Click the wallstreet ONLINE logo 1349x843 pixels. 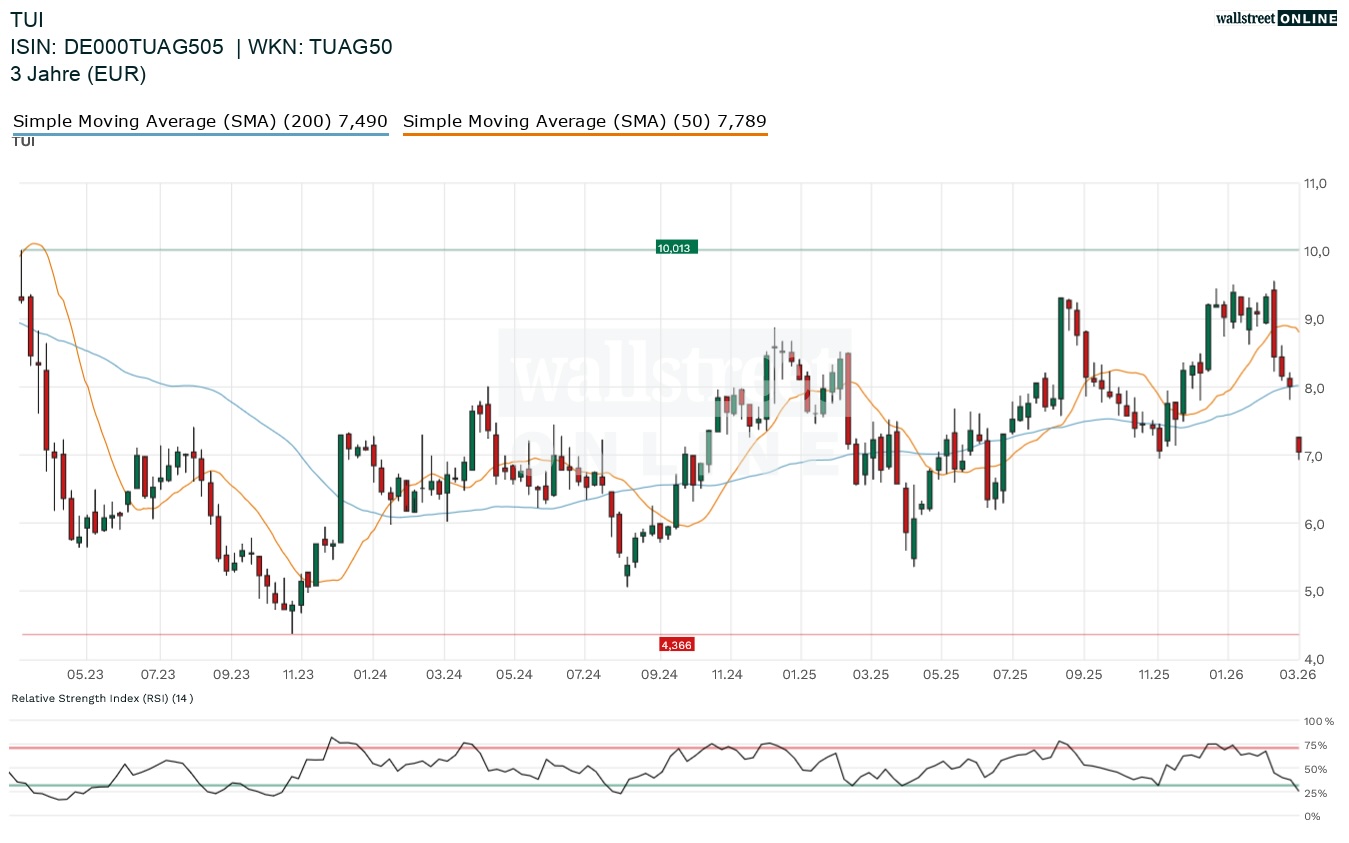[x=1275, y=17]
